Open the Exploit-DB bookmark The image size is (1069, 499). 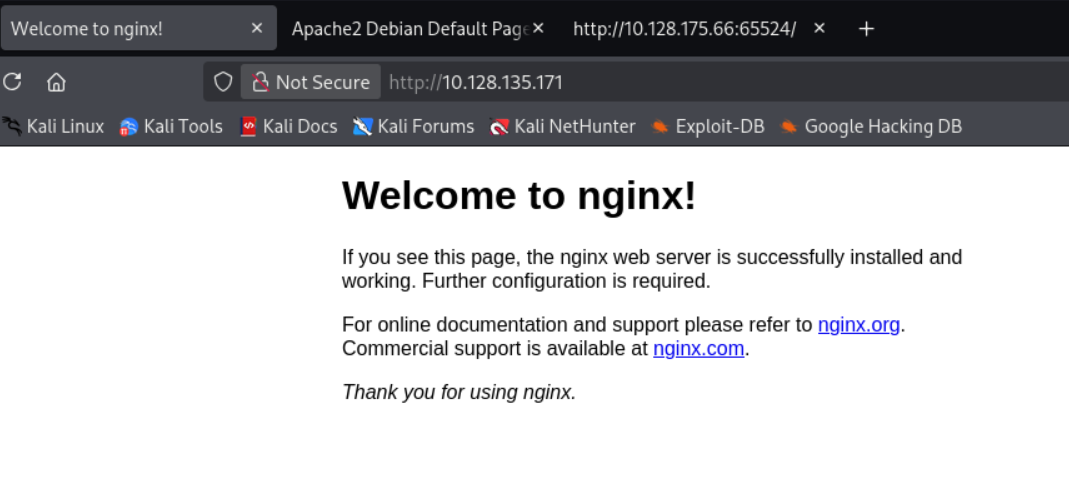coord(708,127)
